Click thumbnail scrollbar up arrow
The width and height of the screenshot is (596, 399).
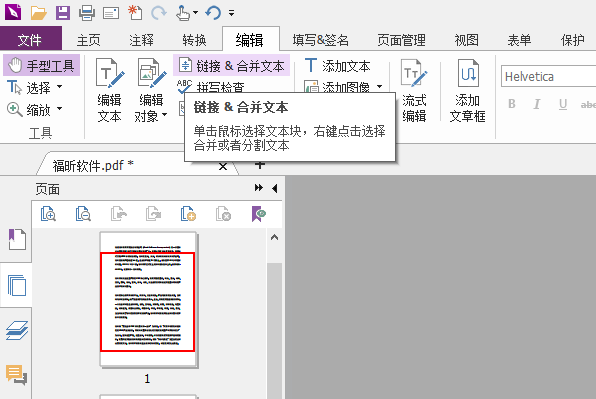pos(274,238)
